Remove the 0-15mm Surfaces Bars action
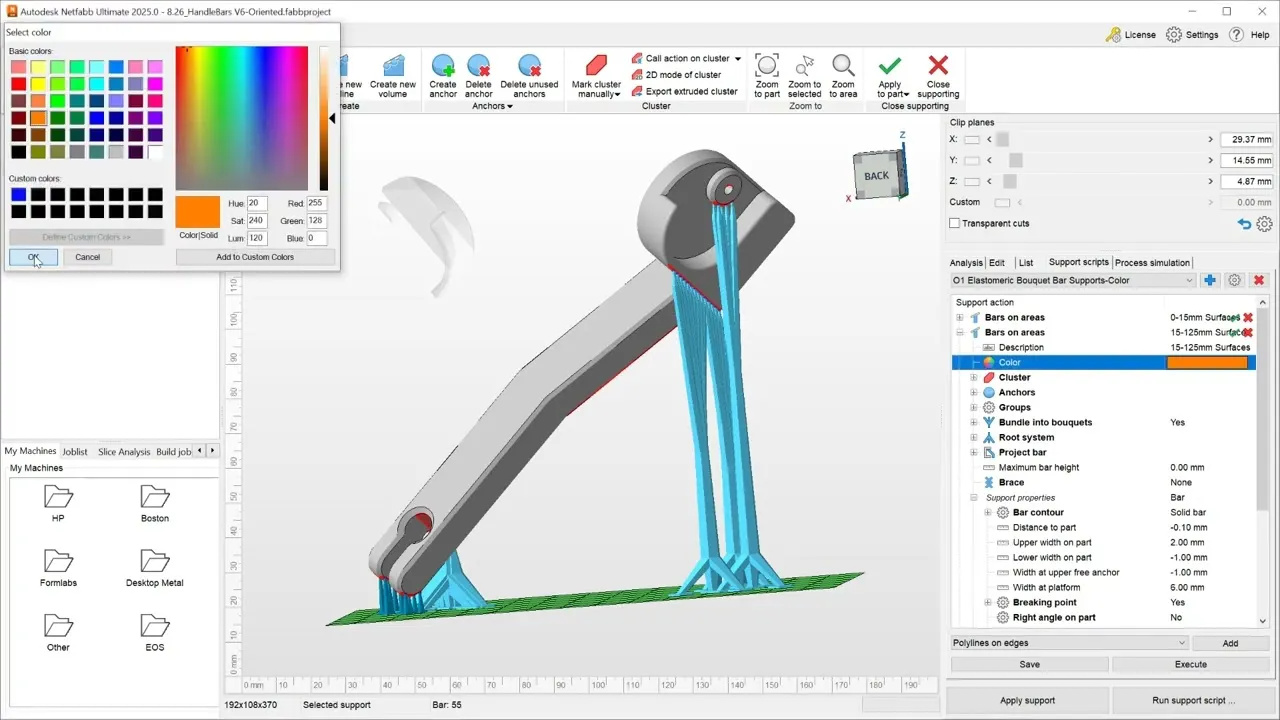The height and width of the screenshot is (720, 1280). tap(1248, 318)
